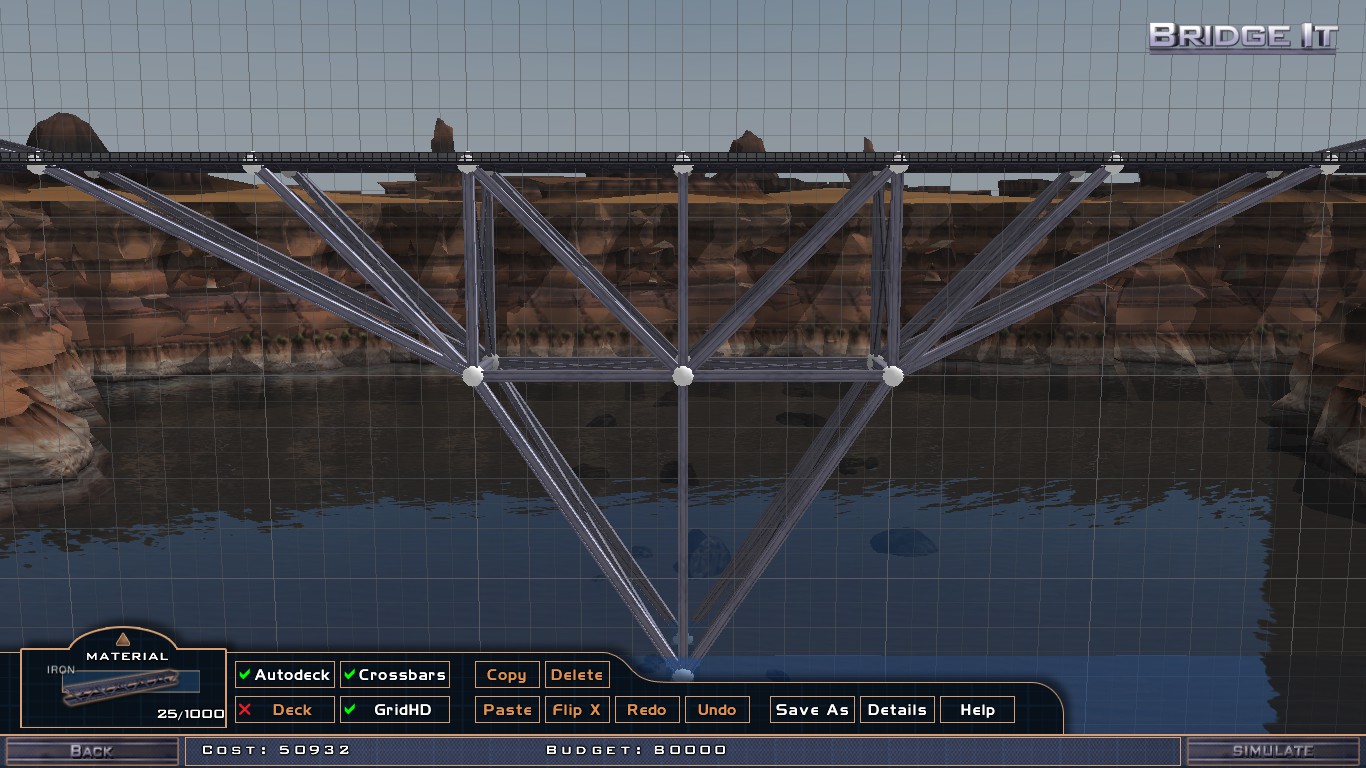Screen dimensions: 1366x768
Task: Undo the last bridge edit
Action: [717, 710]
